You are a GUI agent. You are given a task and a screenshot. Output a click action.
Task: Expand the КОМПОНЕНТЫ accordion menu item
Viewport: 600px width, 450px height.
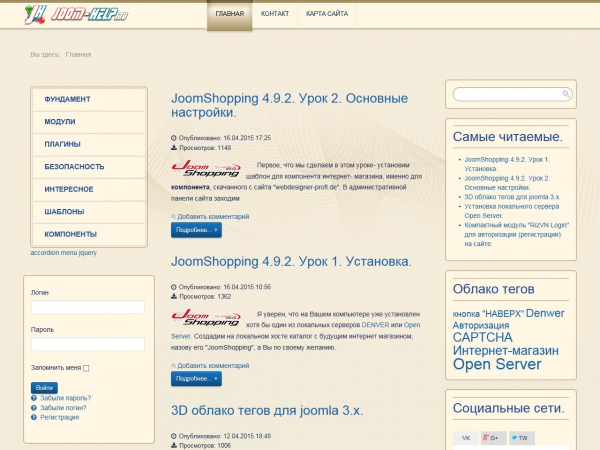coord(89,234)
